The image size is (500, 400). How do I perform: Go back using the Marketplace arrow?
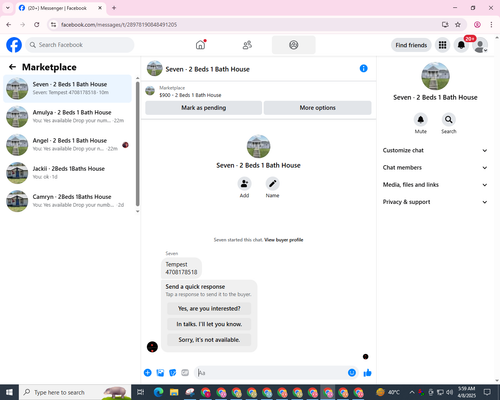pos(12,67)
